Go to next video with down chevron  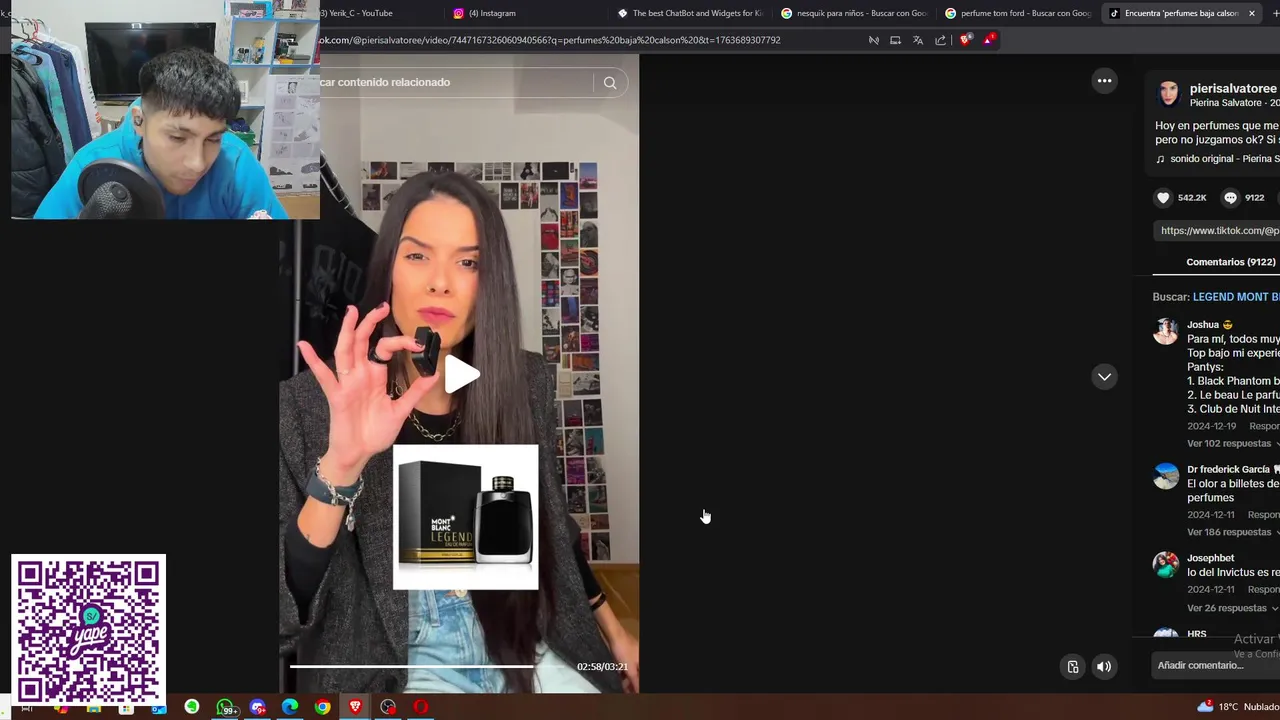click(x=1104, y=377)
